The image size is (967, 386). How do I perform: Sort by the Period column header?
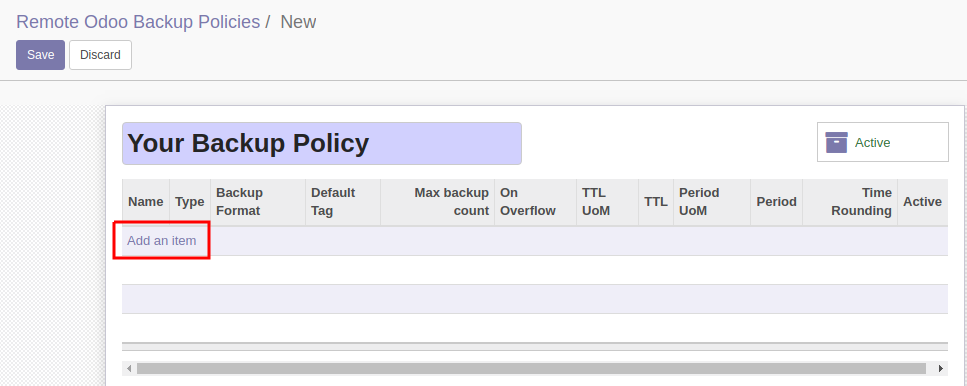[776, 202]
